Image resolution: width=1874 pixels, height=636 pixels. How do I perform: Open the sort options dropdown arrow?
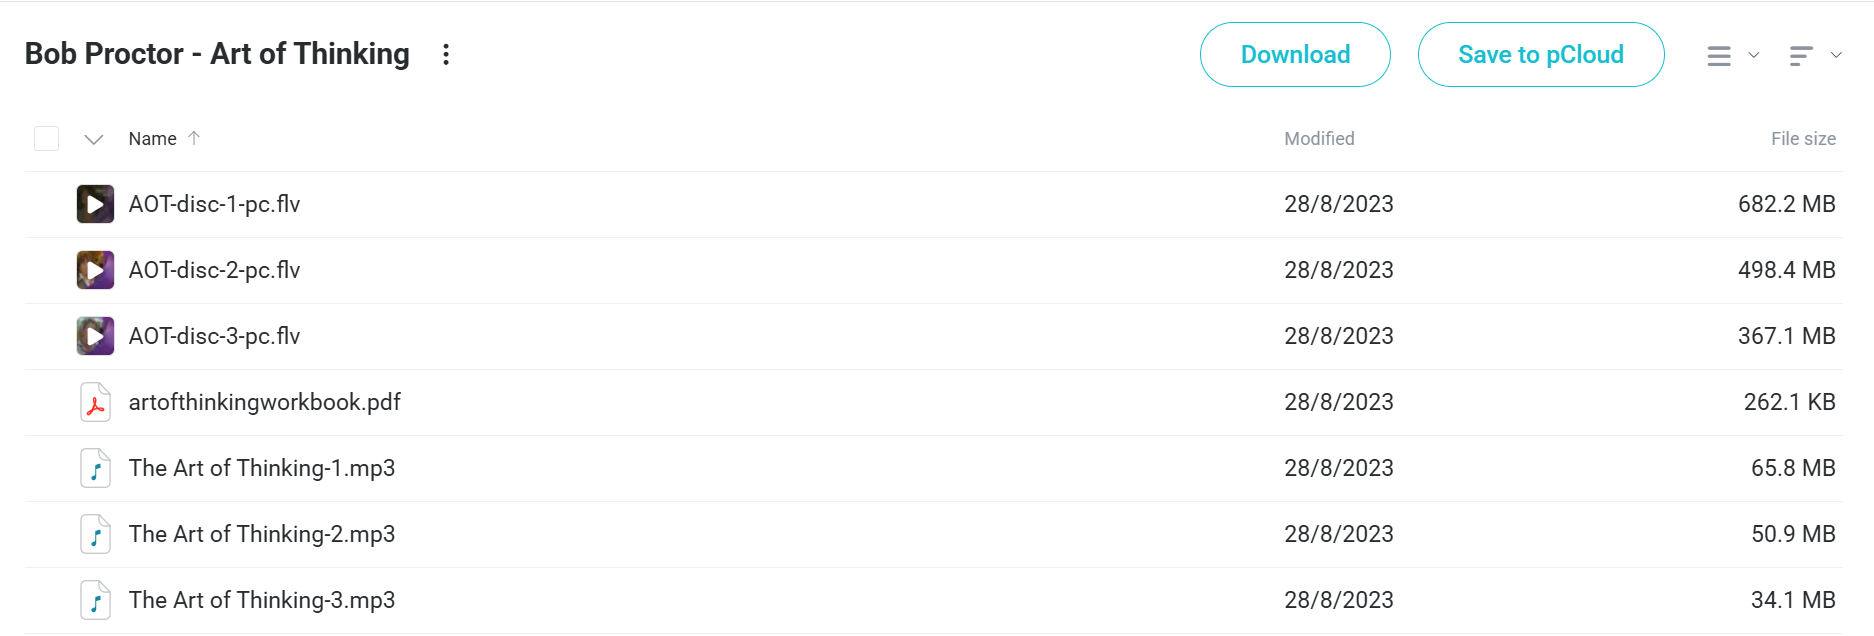point(1836,55)
